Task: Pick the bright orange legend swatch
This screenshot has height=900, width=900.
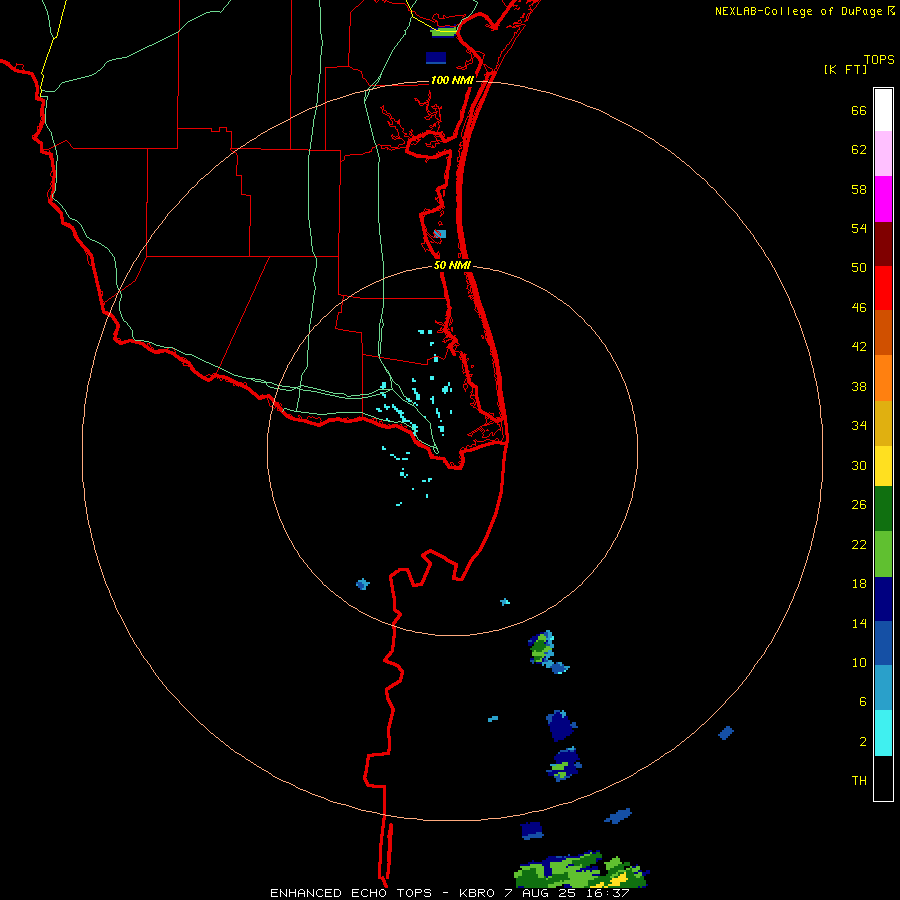Action: (x=883, y=378)
